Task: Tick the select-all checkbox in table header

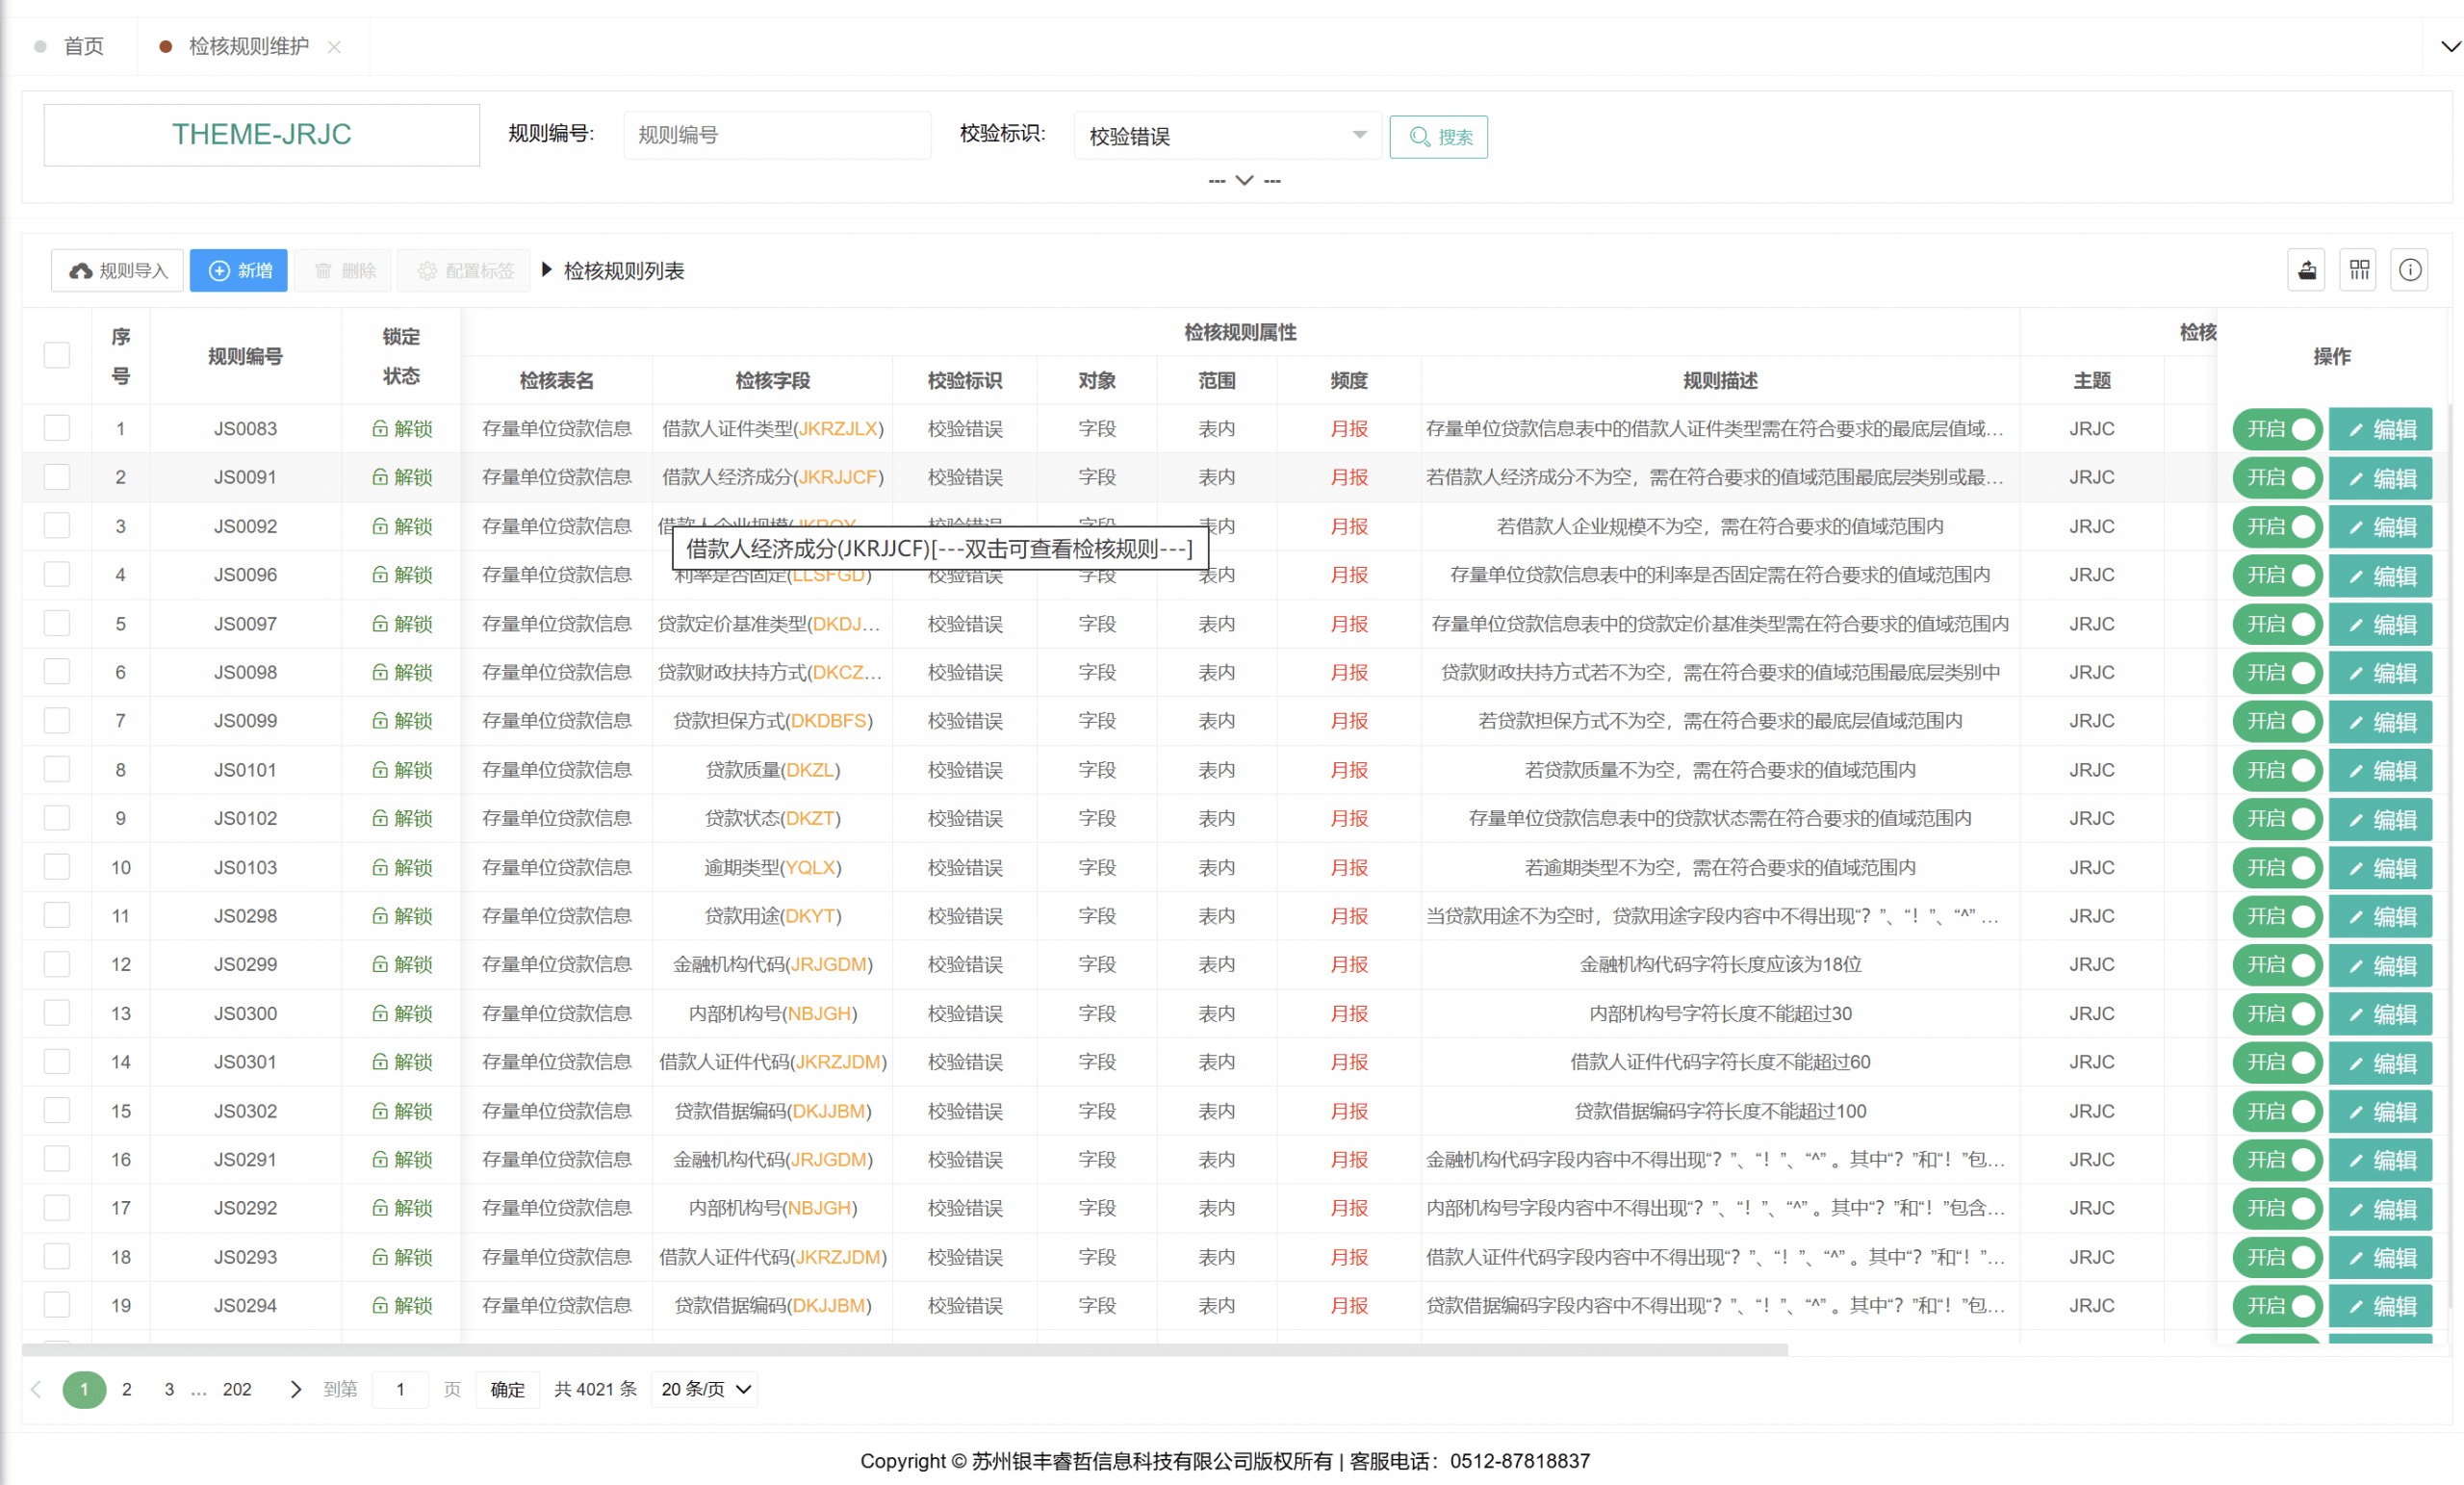Action: point(57,355)
